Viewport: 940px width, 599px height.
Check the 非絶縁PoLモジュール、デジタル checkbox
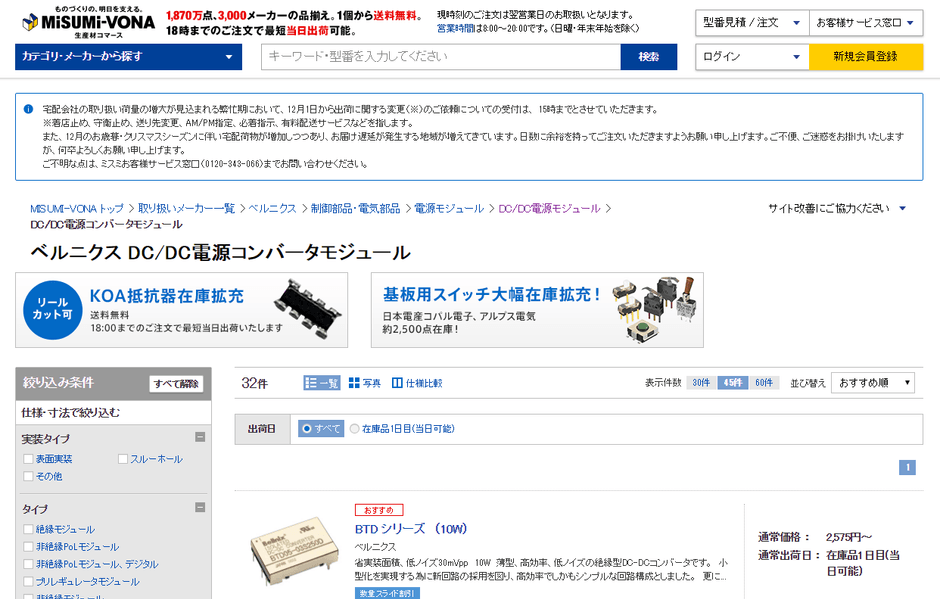coord(28,564)
